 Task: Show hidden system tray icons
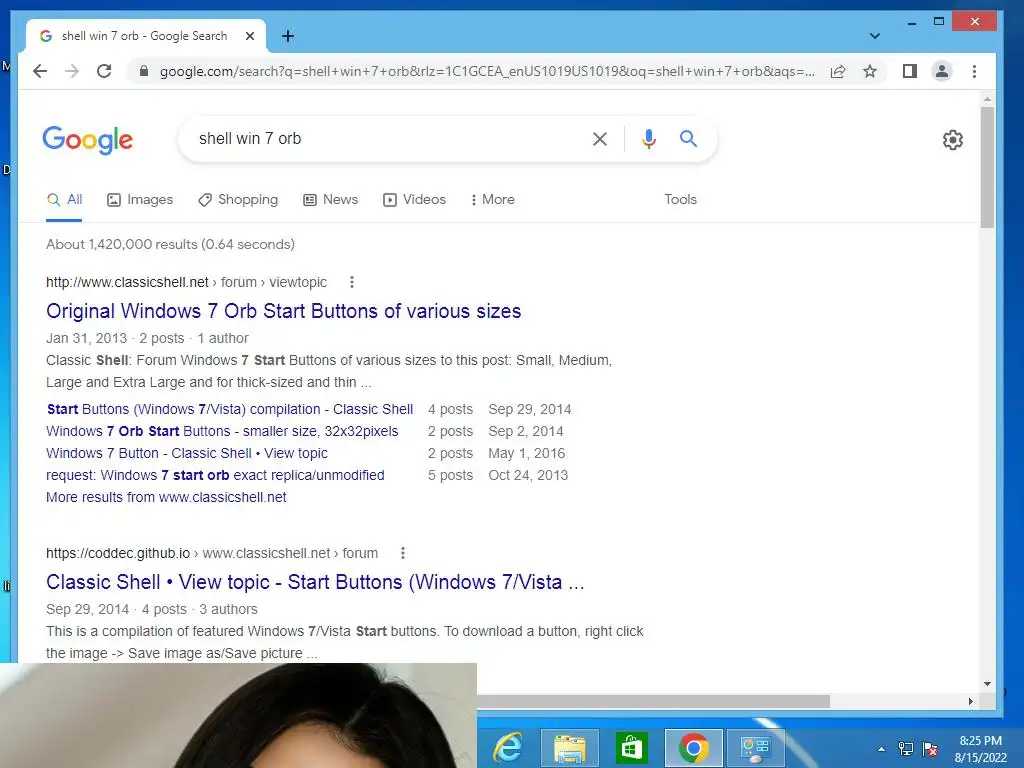[882, 749]
